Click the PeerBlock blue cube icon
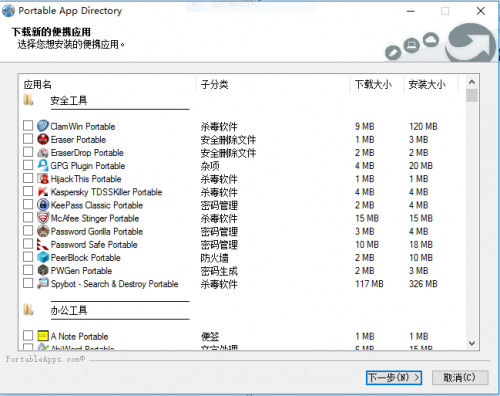This screenshot has width=500, height=396. pos(43,257)
